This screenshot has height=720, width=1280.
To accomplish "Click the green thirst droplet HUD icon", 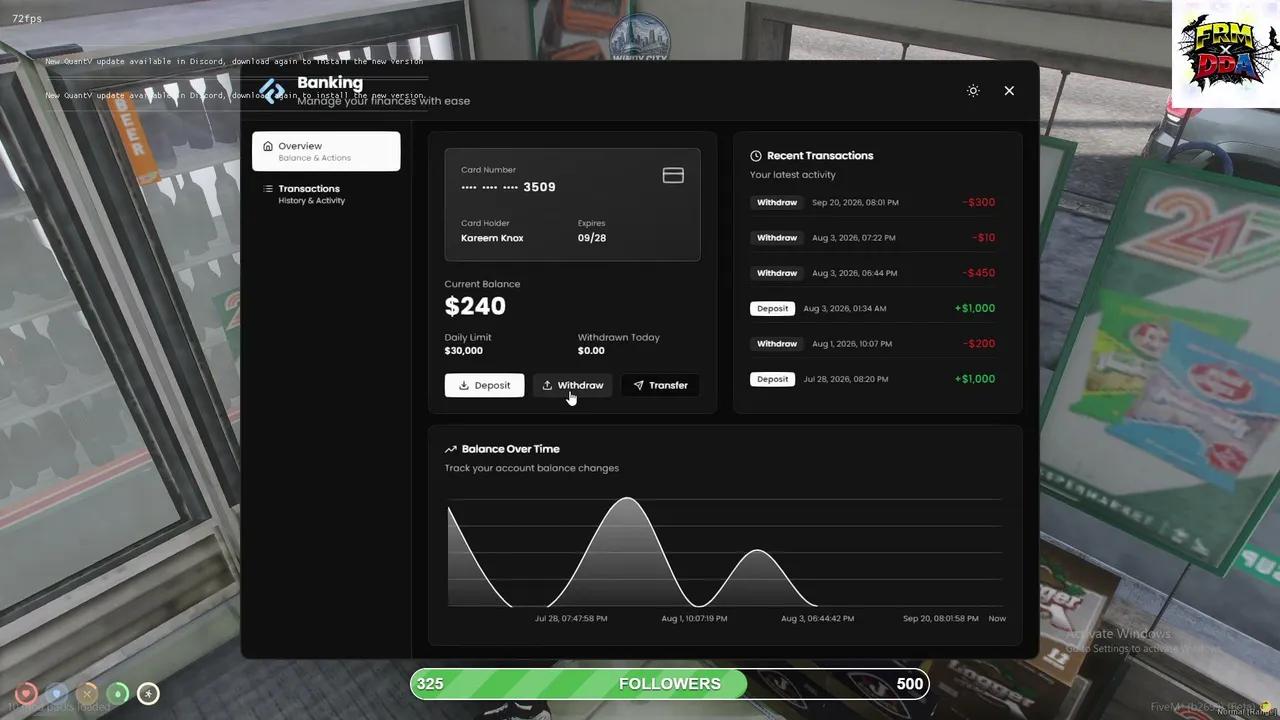I will (118, 693).
